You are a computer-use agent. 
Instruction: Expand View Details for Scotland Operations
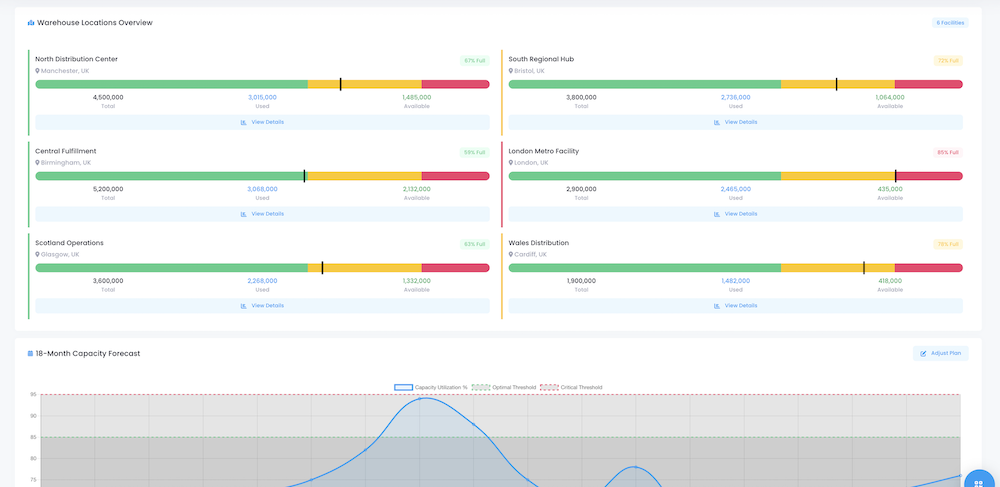262,306
